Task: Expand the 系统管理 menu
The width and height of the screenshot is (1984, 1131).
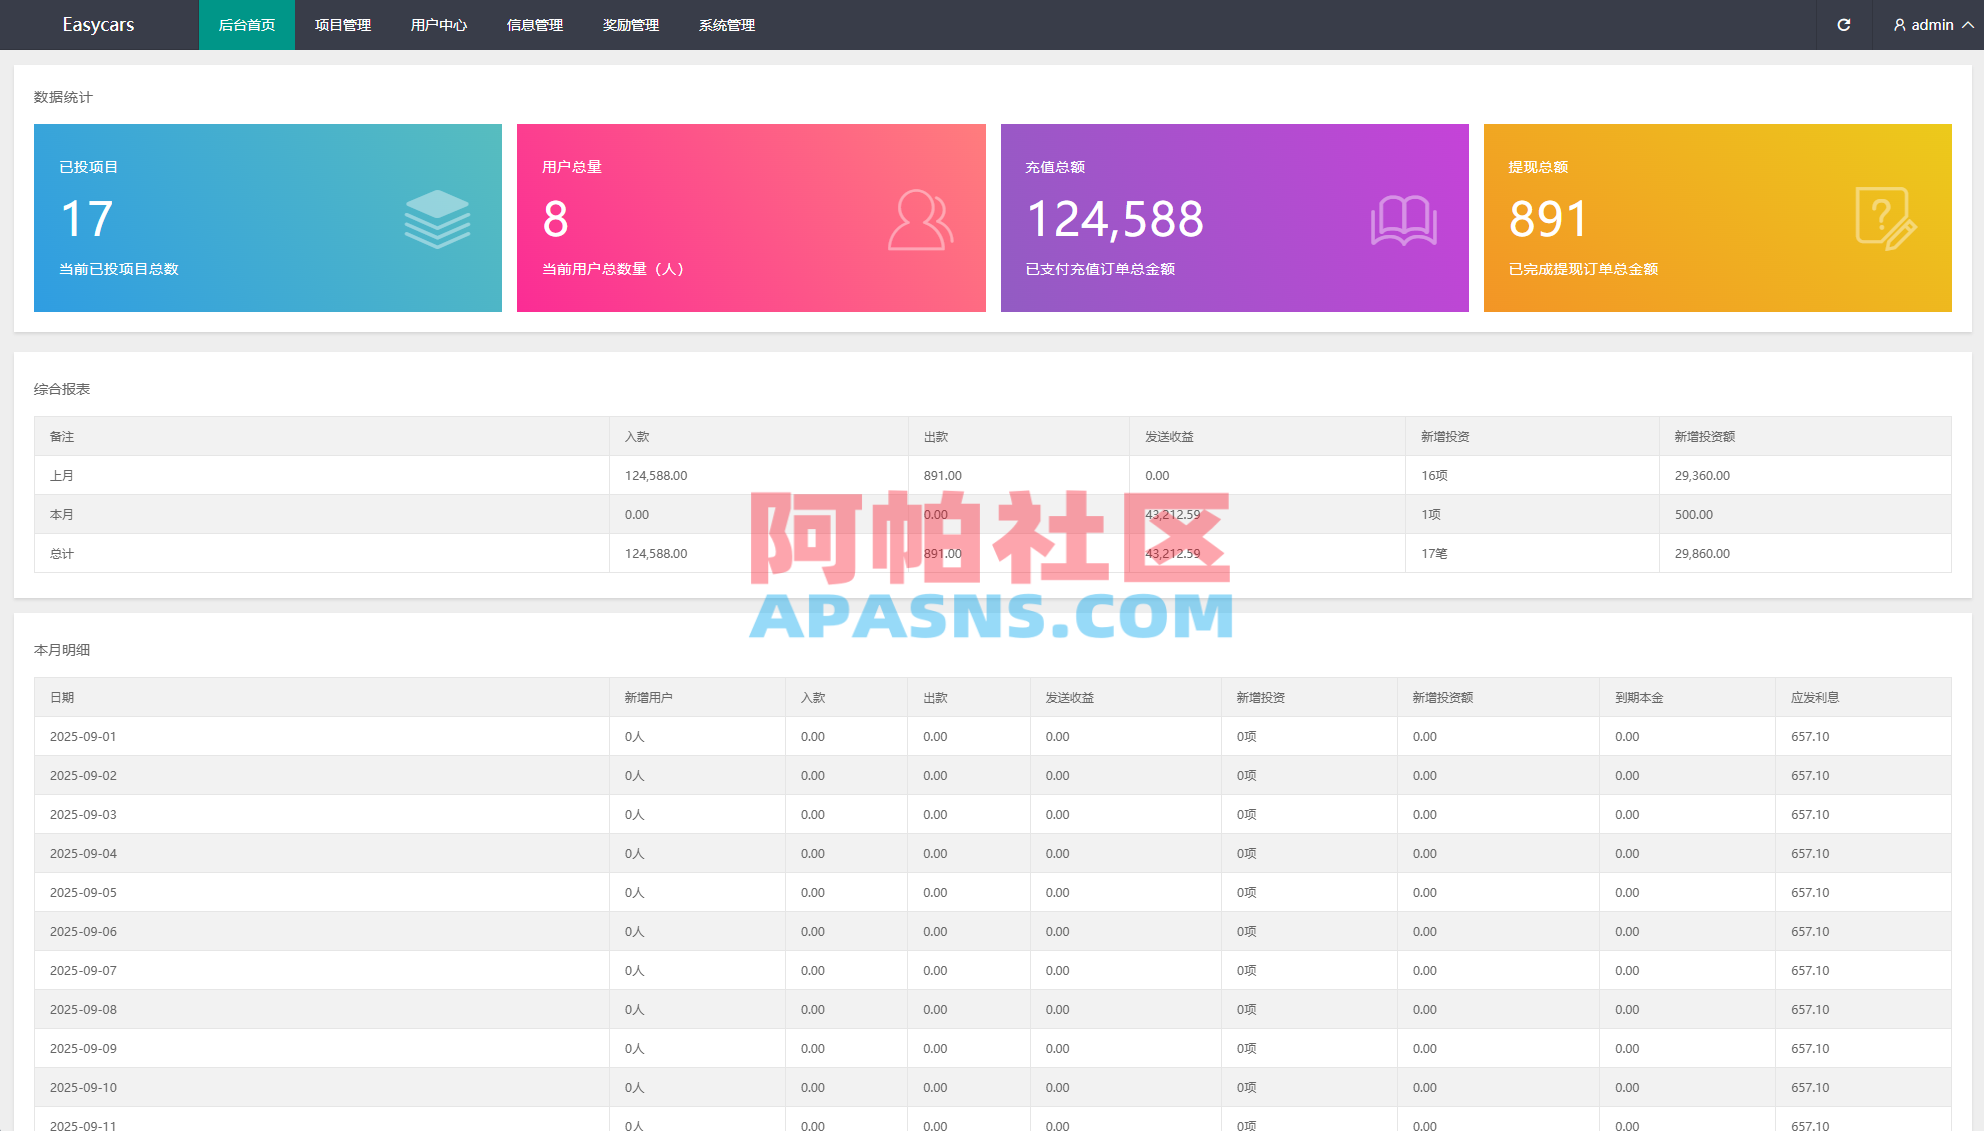Action: pyautogui.click(x=726, y=25)
